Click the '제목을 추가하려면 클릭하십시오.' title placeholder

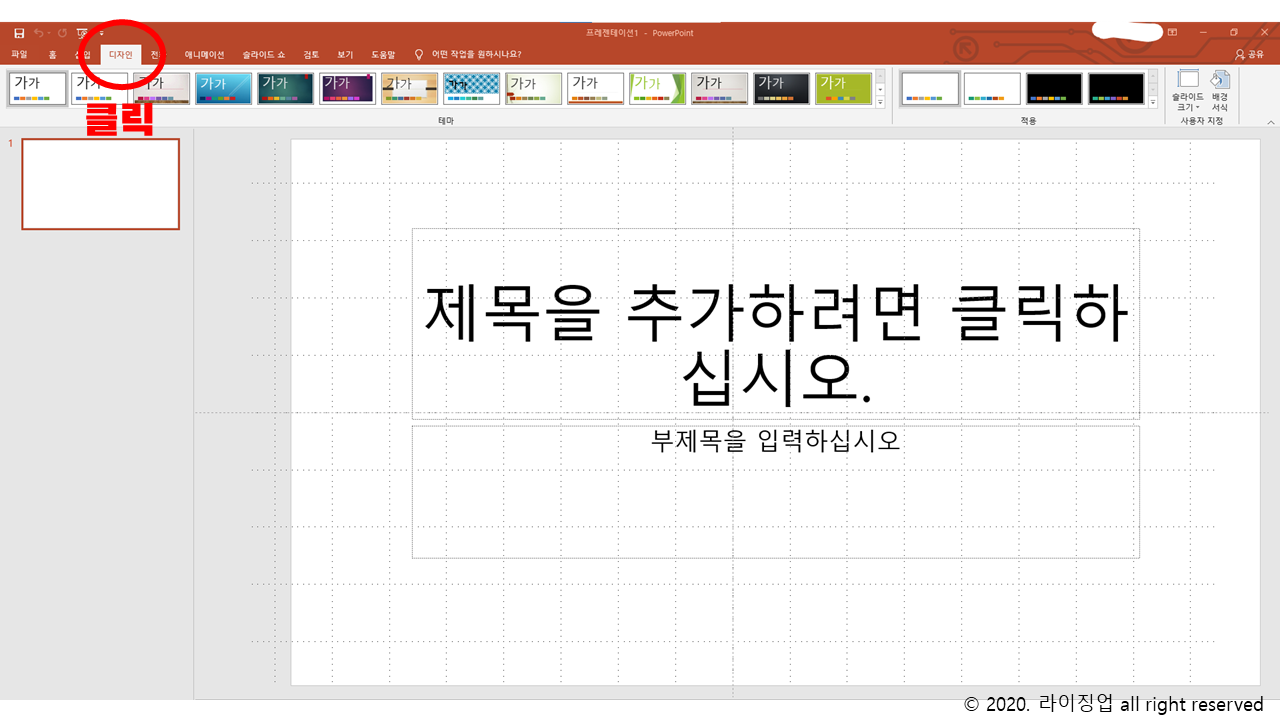[x=775, y=324]
